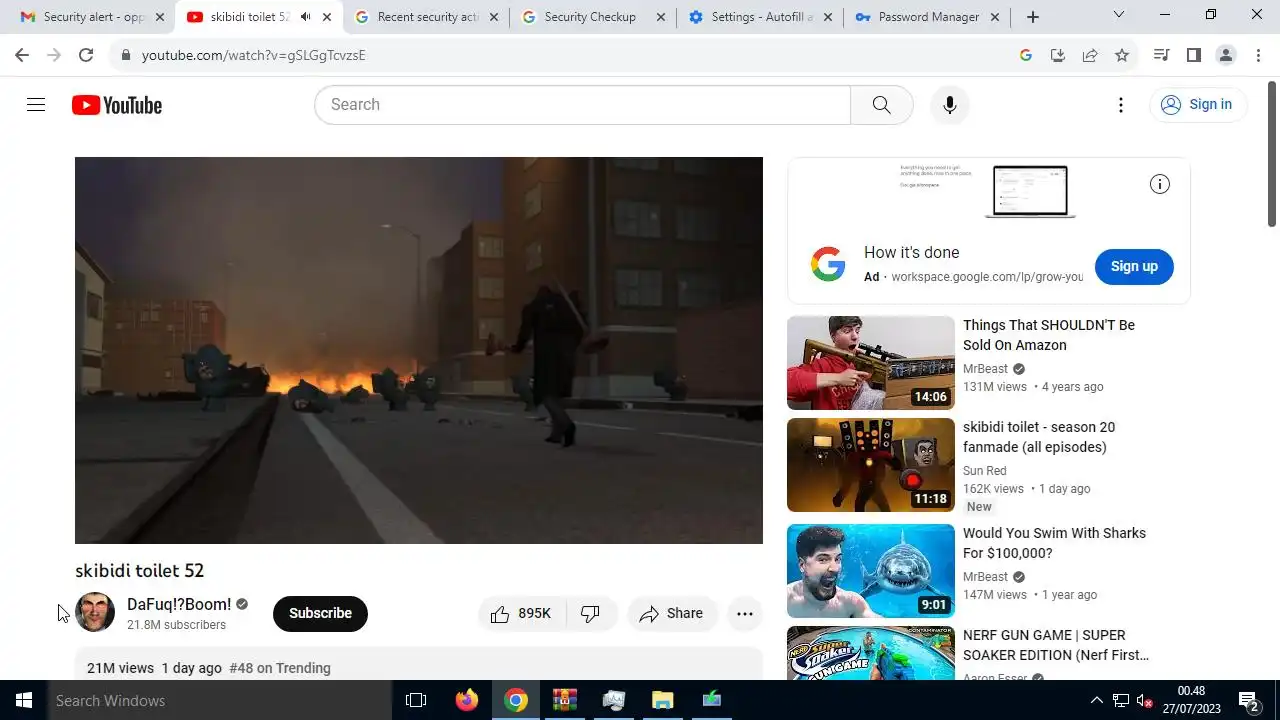1280x720 pixels.
Task: Click muted volume tray icon
Action: (1145, 700)
